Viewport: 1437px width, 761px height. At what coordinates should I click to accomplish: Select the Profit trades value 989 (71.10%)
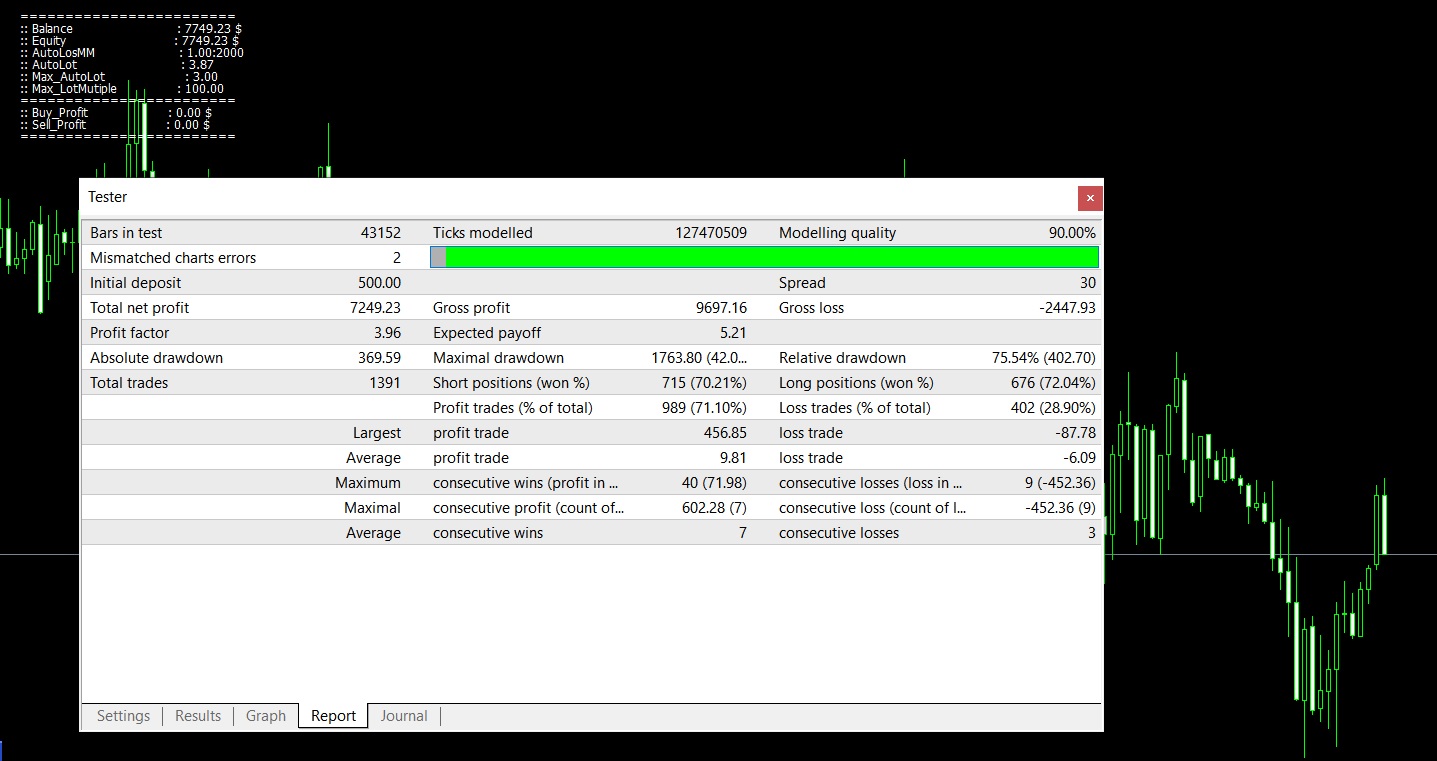pos(704,408)
